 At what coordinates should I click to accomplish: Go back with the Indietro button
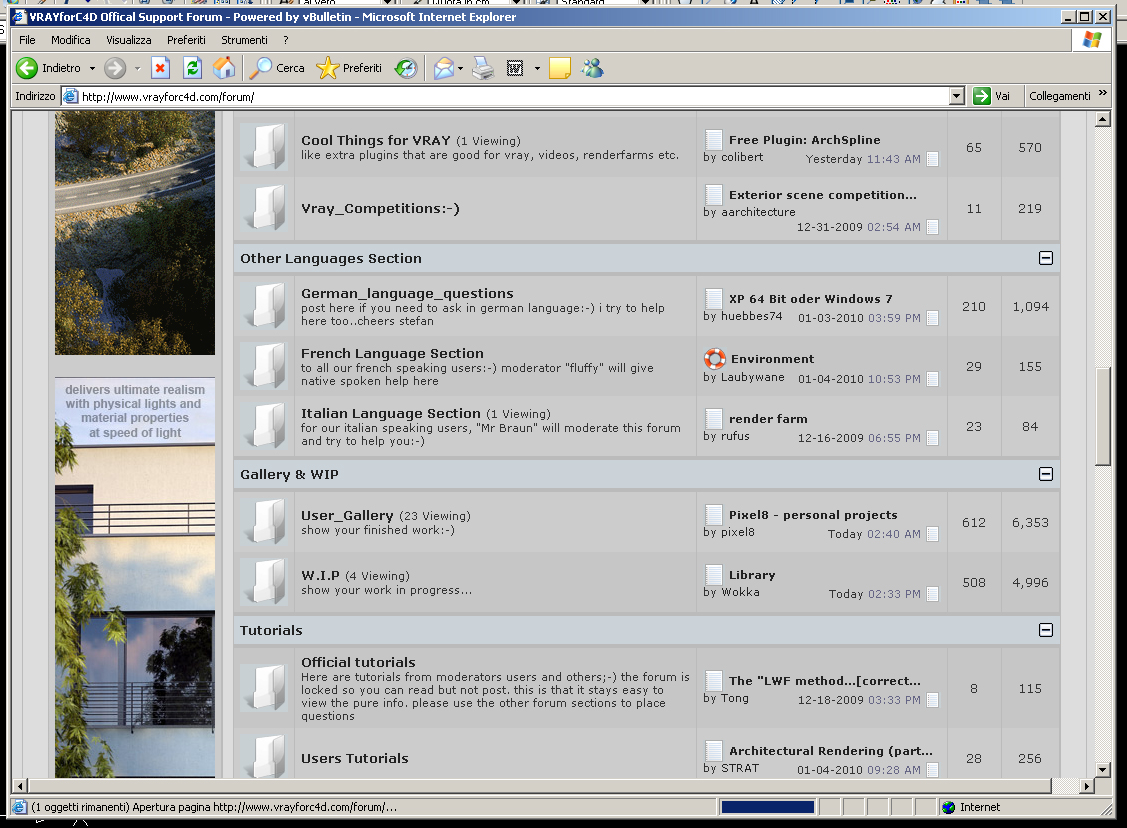(x=48, y=68)
